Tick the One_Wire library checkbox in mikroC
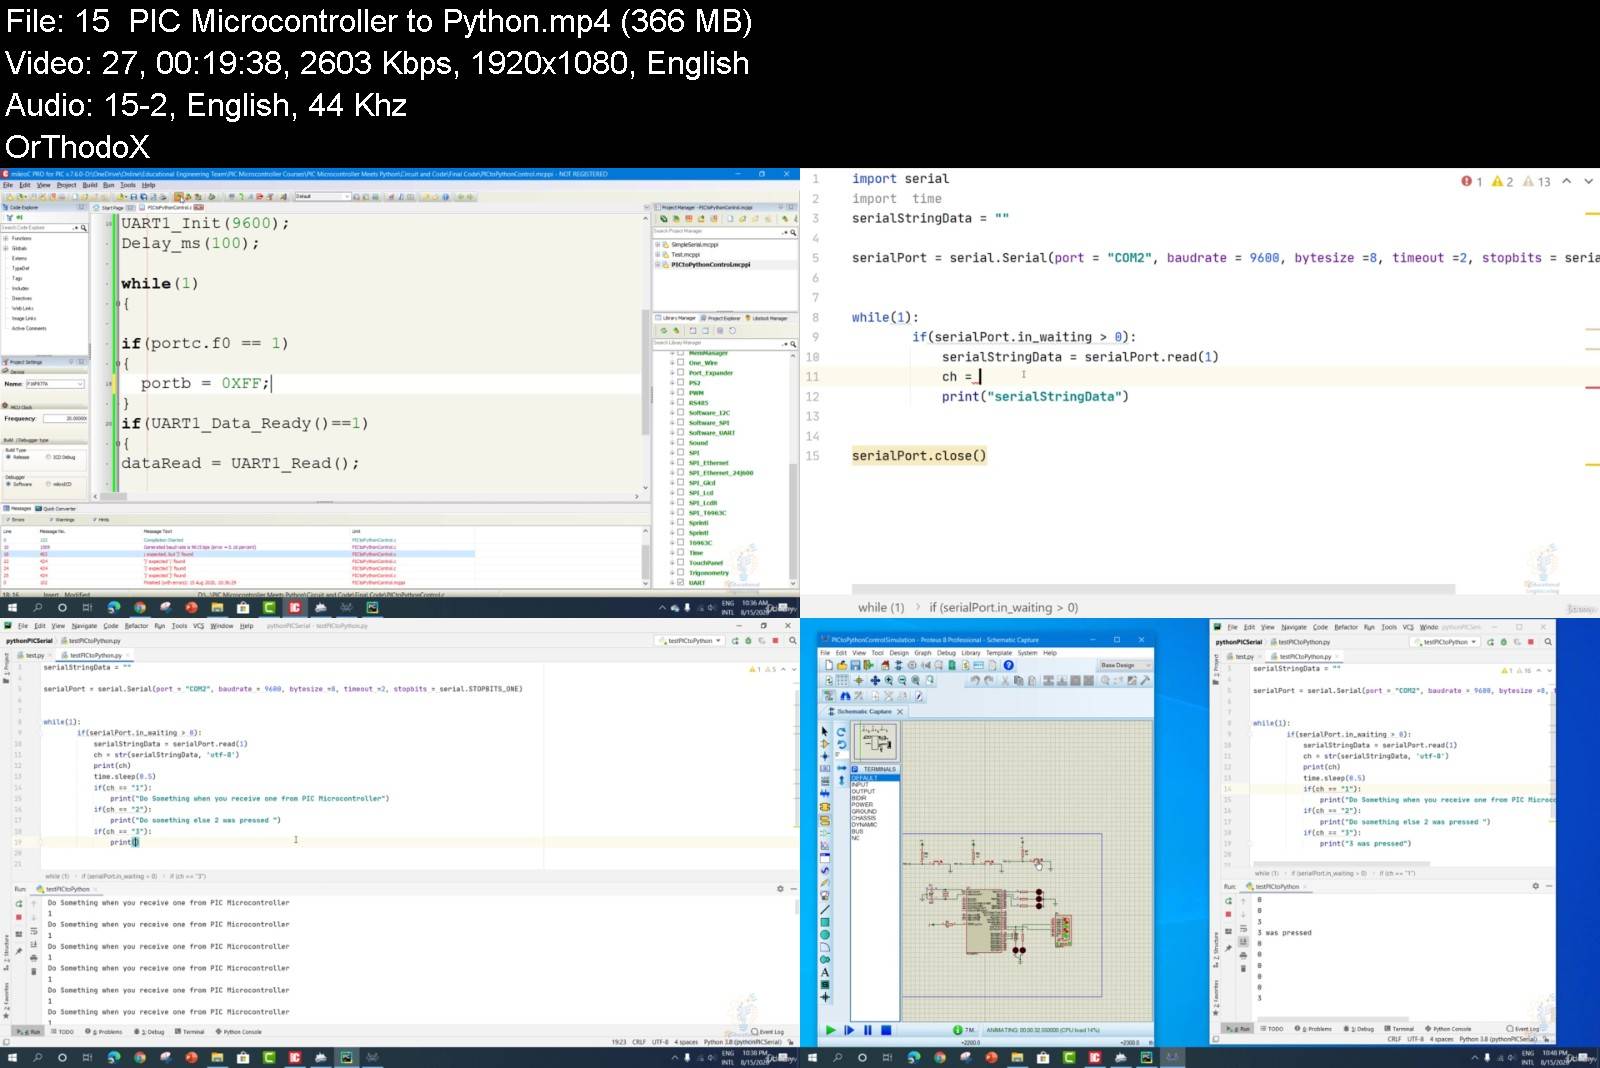This screenshot has width=1600, height=1068. pos(681,363)
